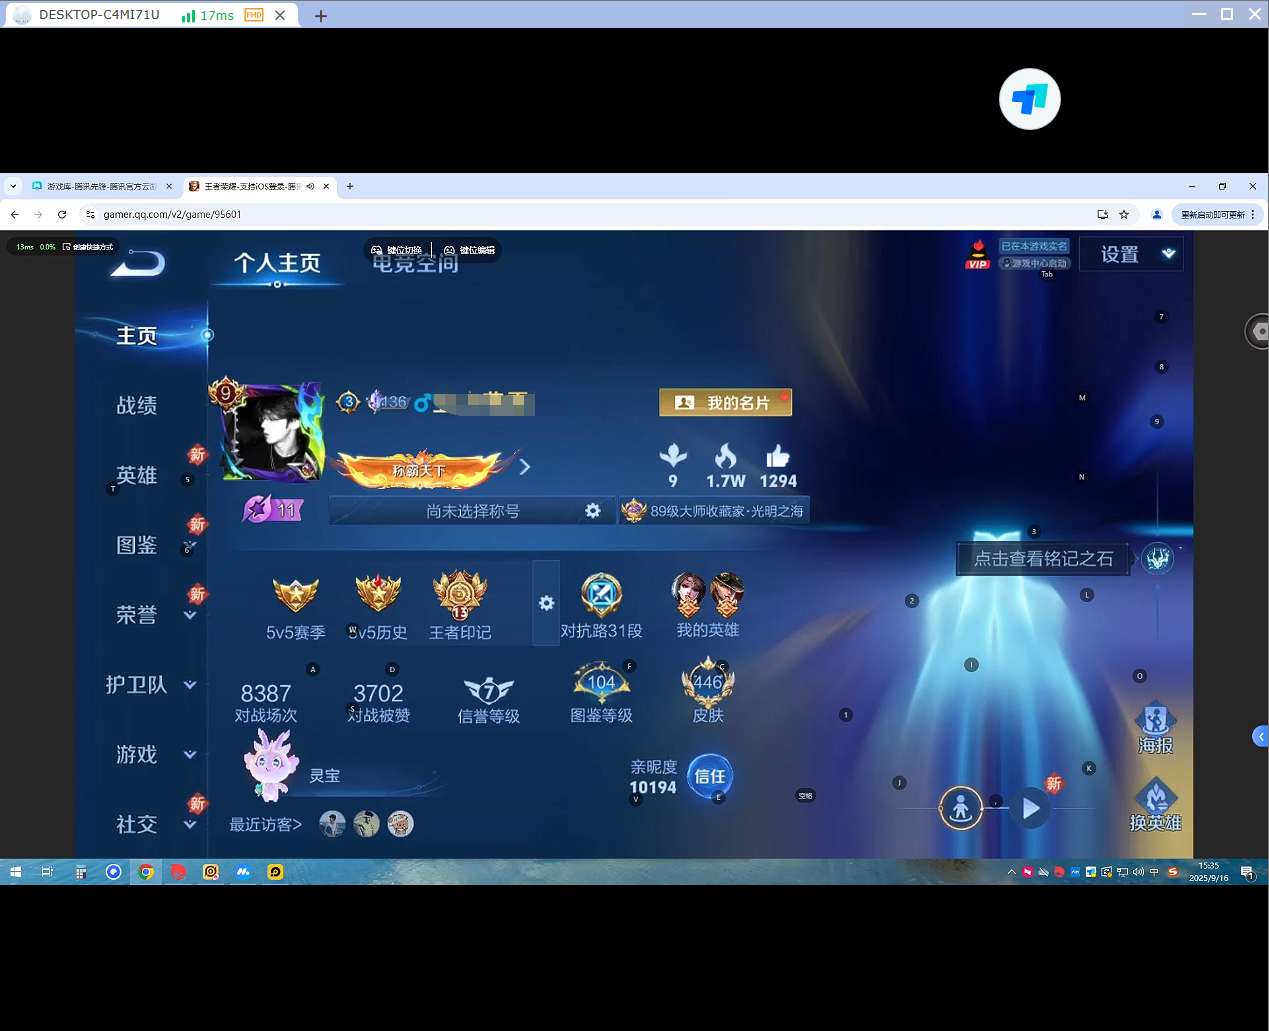This screenshot has height=1031, width=1269.
Task: Toggle the 键位切换 key mapping switch
Action: (x=397, y=250)
